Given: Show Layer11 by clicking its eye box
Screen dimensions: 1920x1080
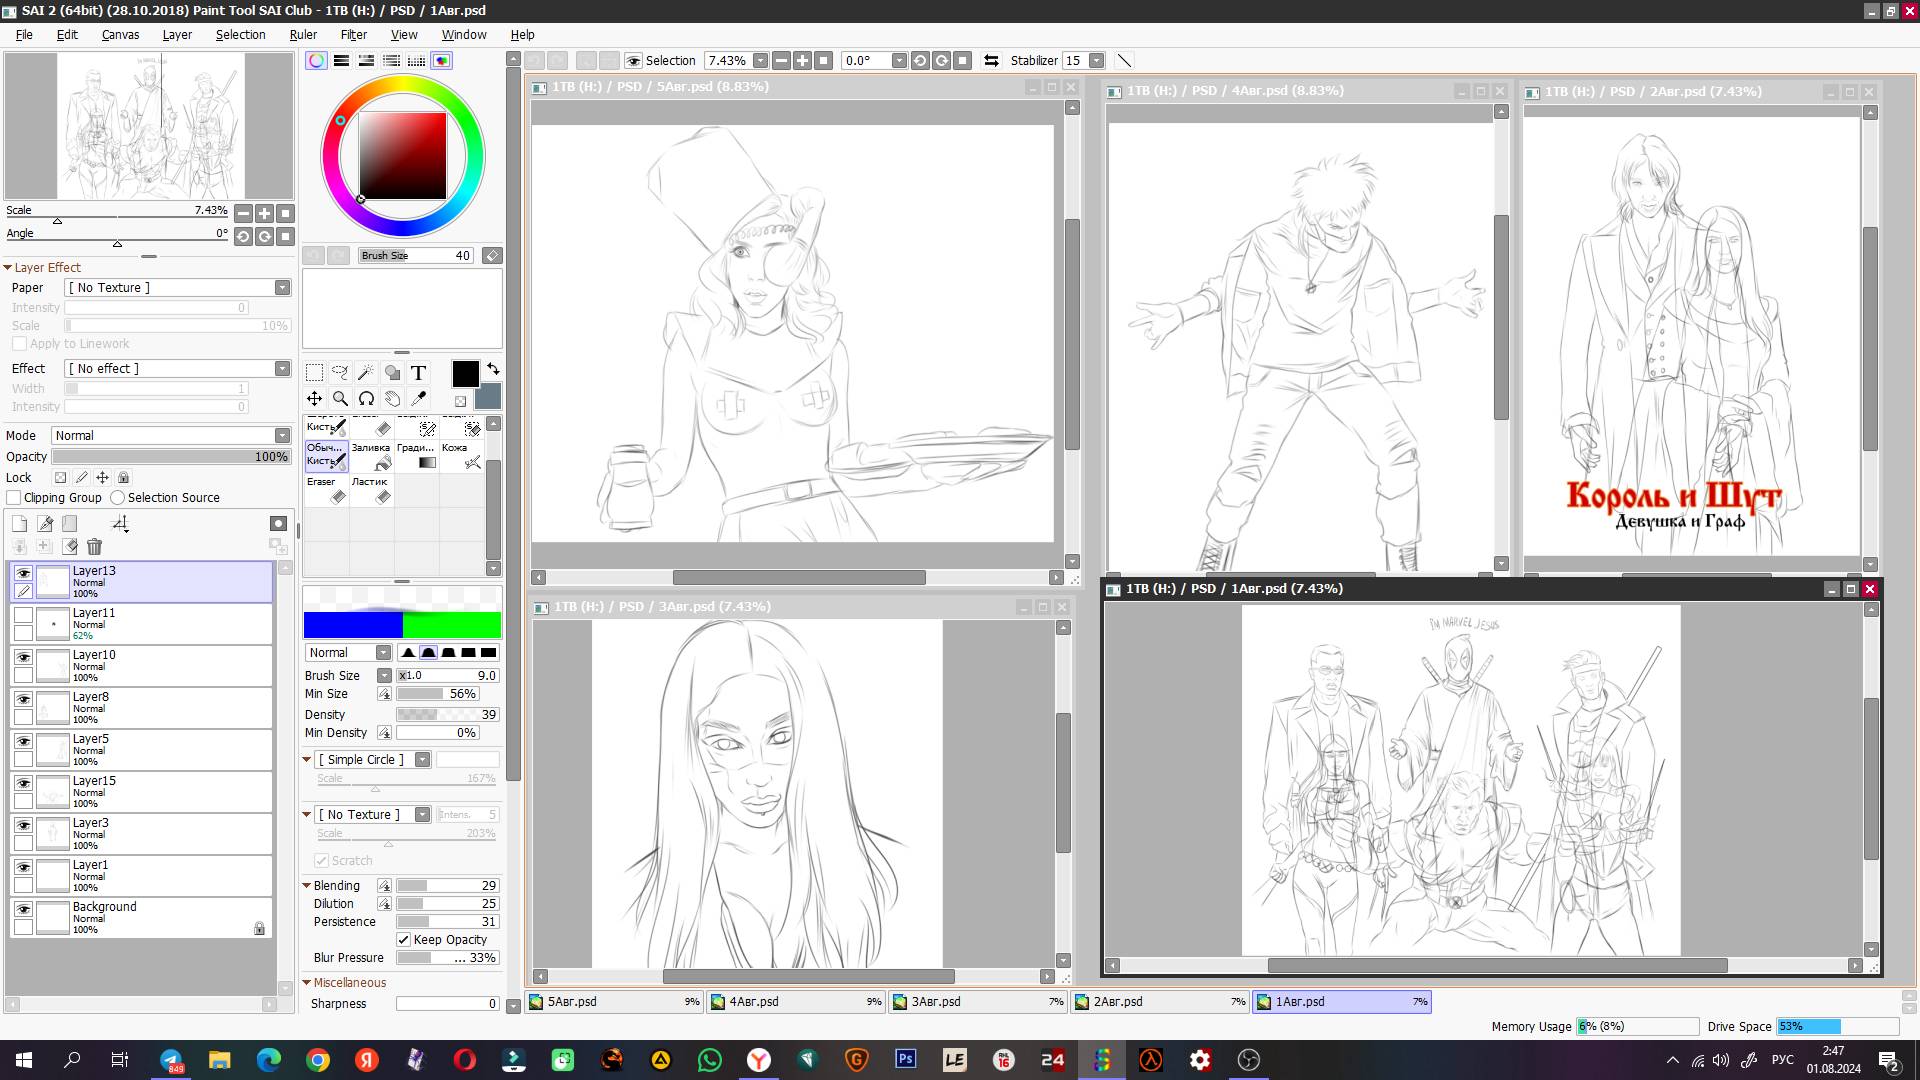Looking at the screenshot, I should coord(23,615).
